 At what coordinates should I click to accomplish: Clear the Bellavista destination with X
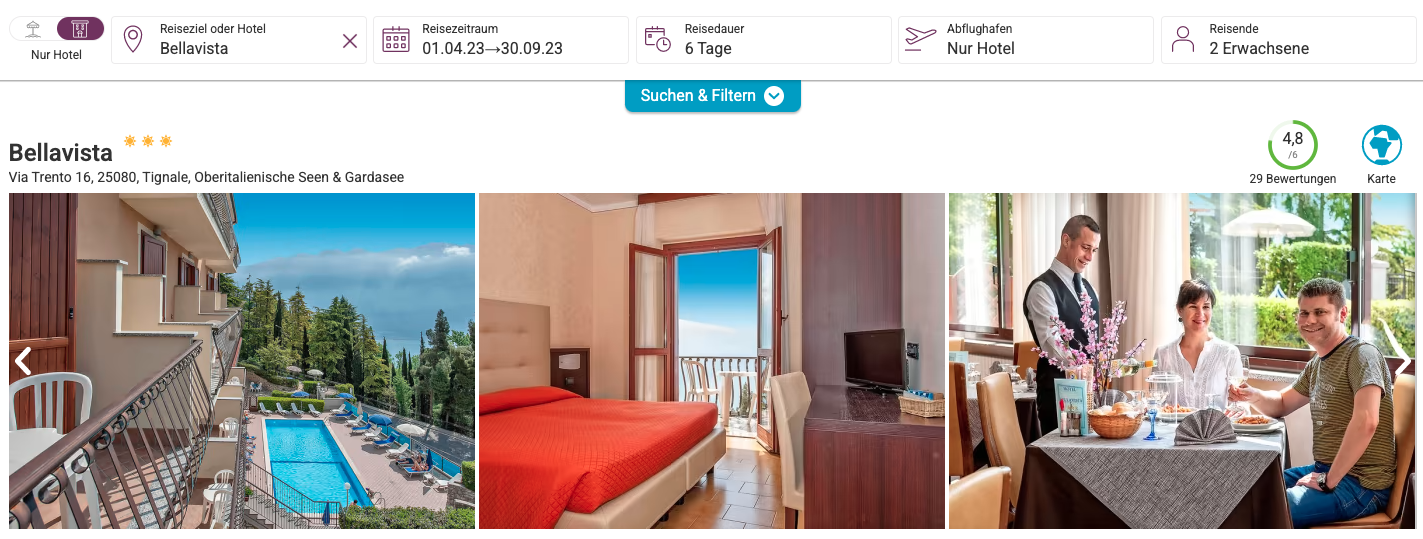click(350, 41)
